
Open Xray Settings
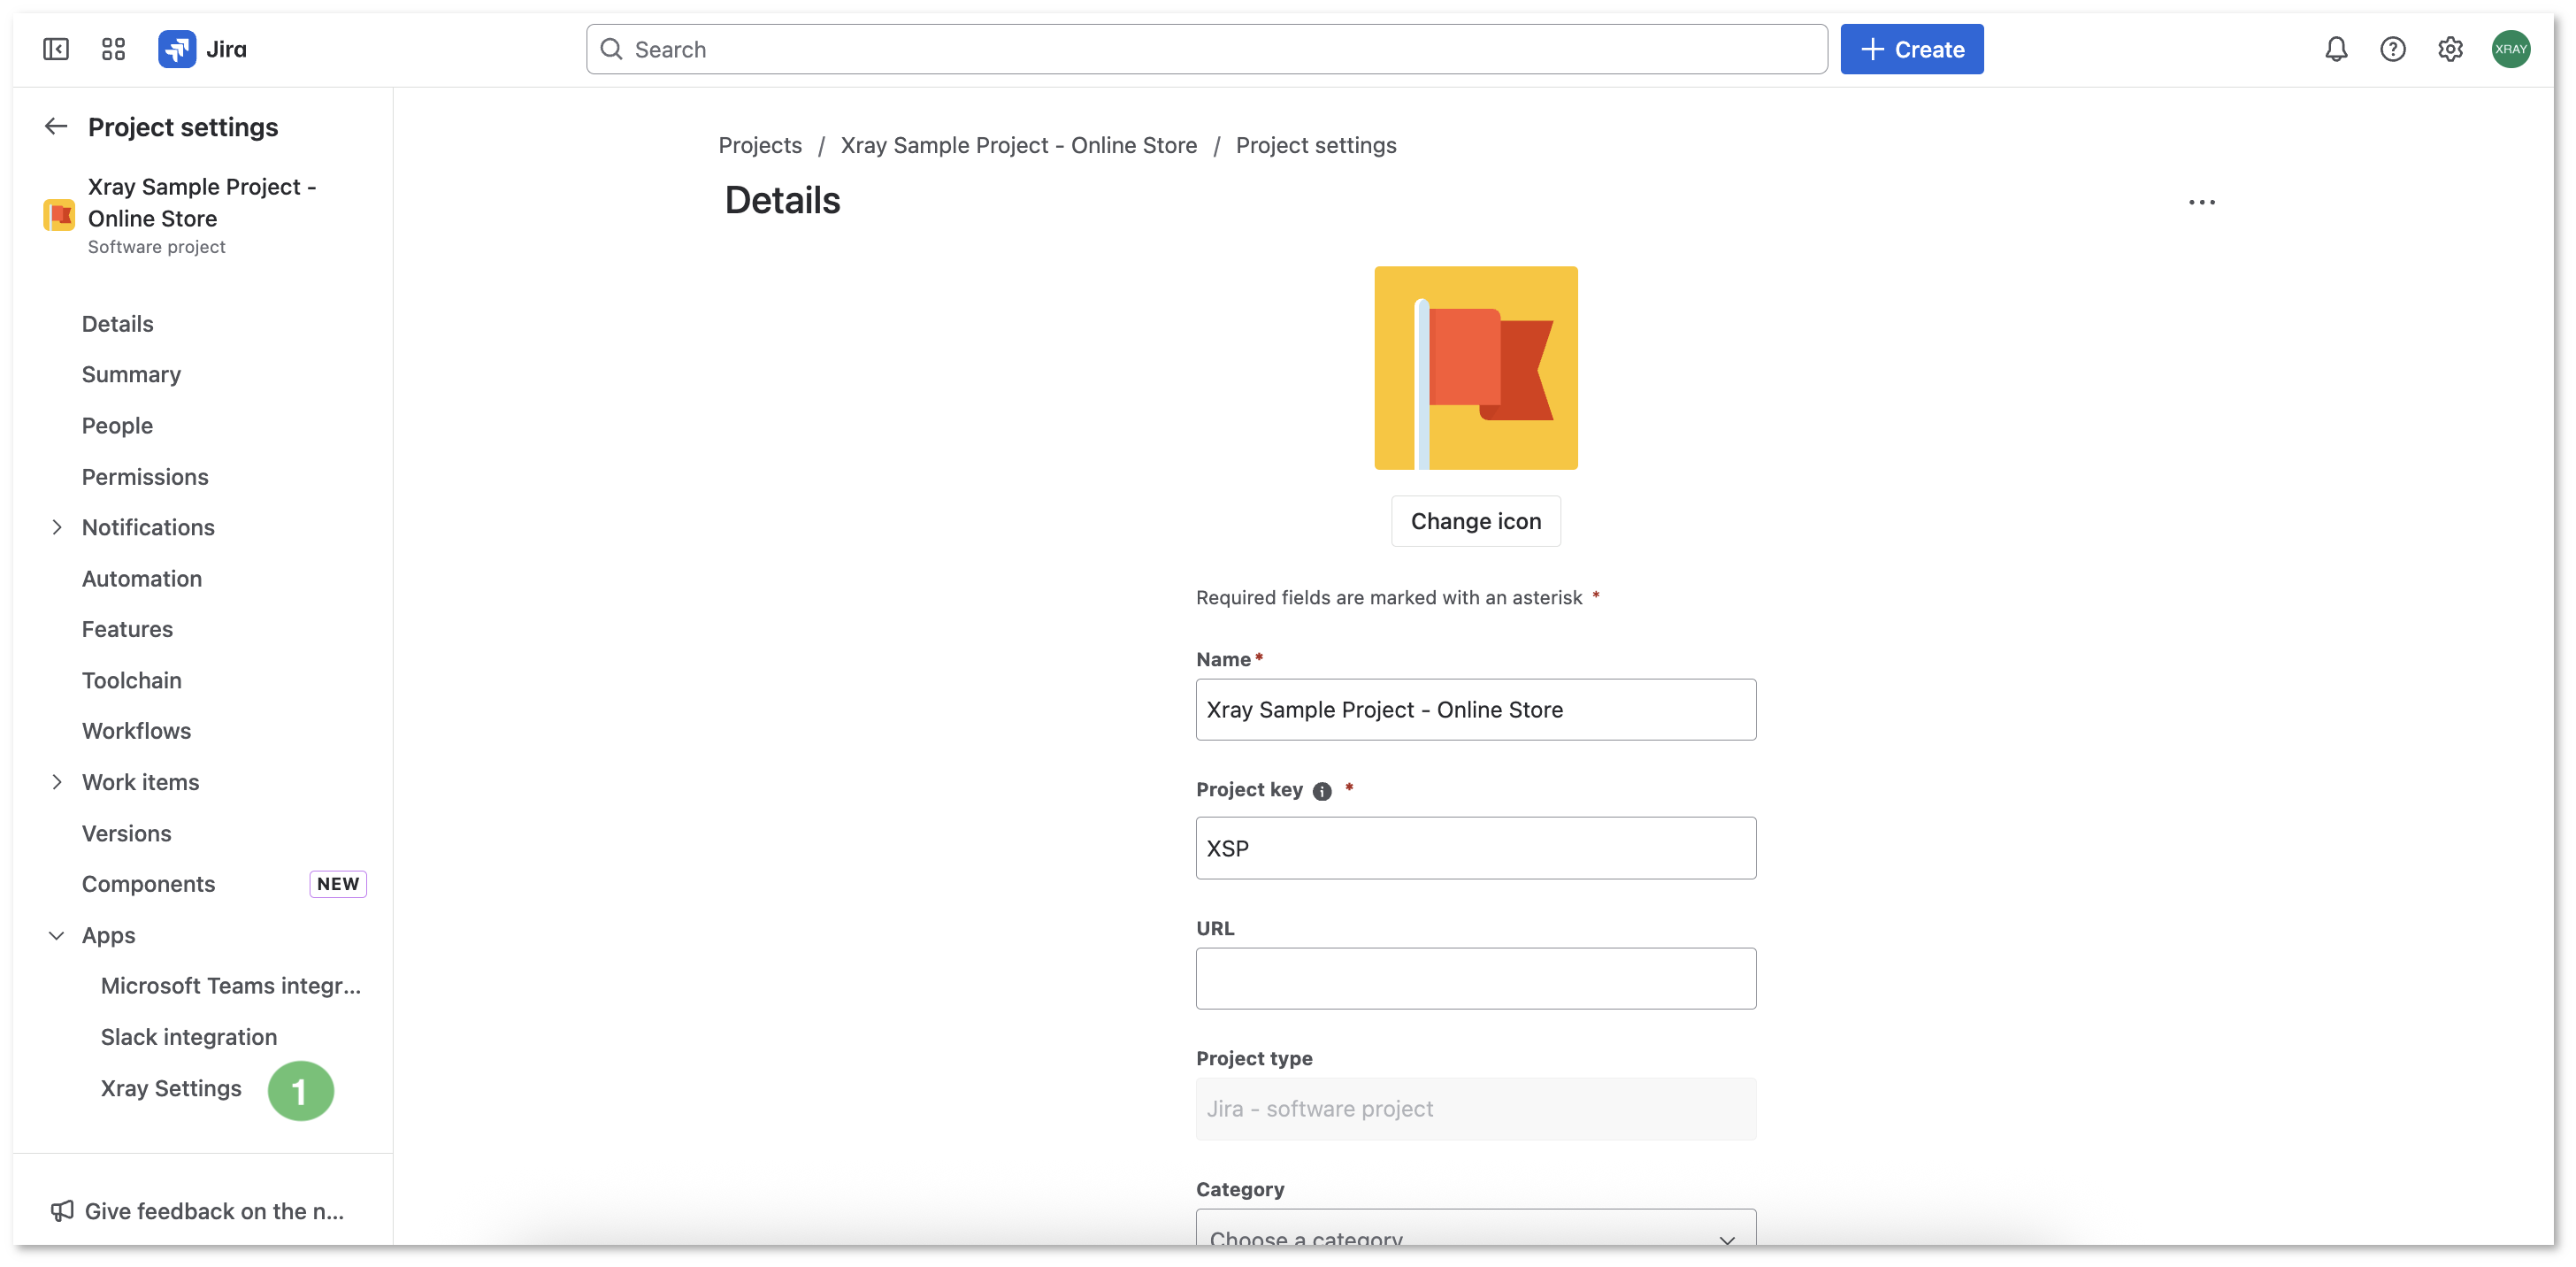[x=171, y=1088]
